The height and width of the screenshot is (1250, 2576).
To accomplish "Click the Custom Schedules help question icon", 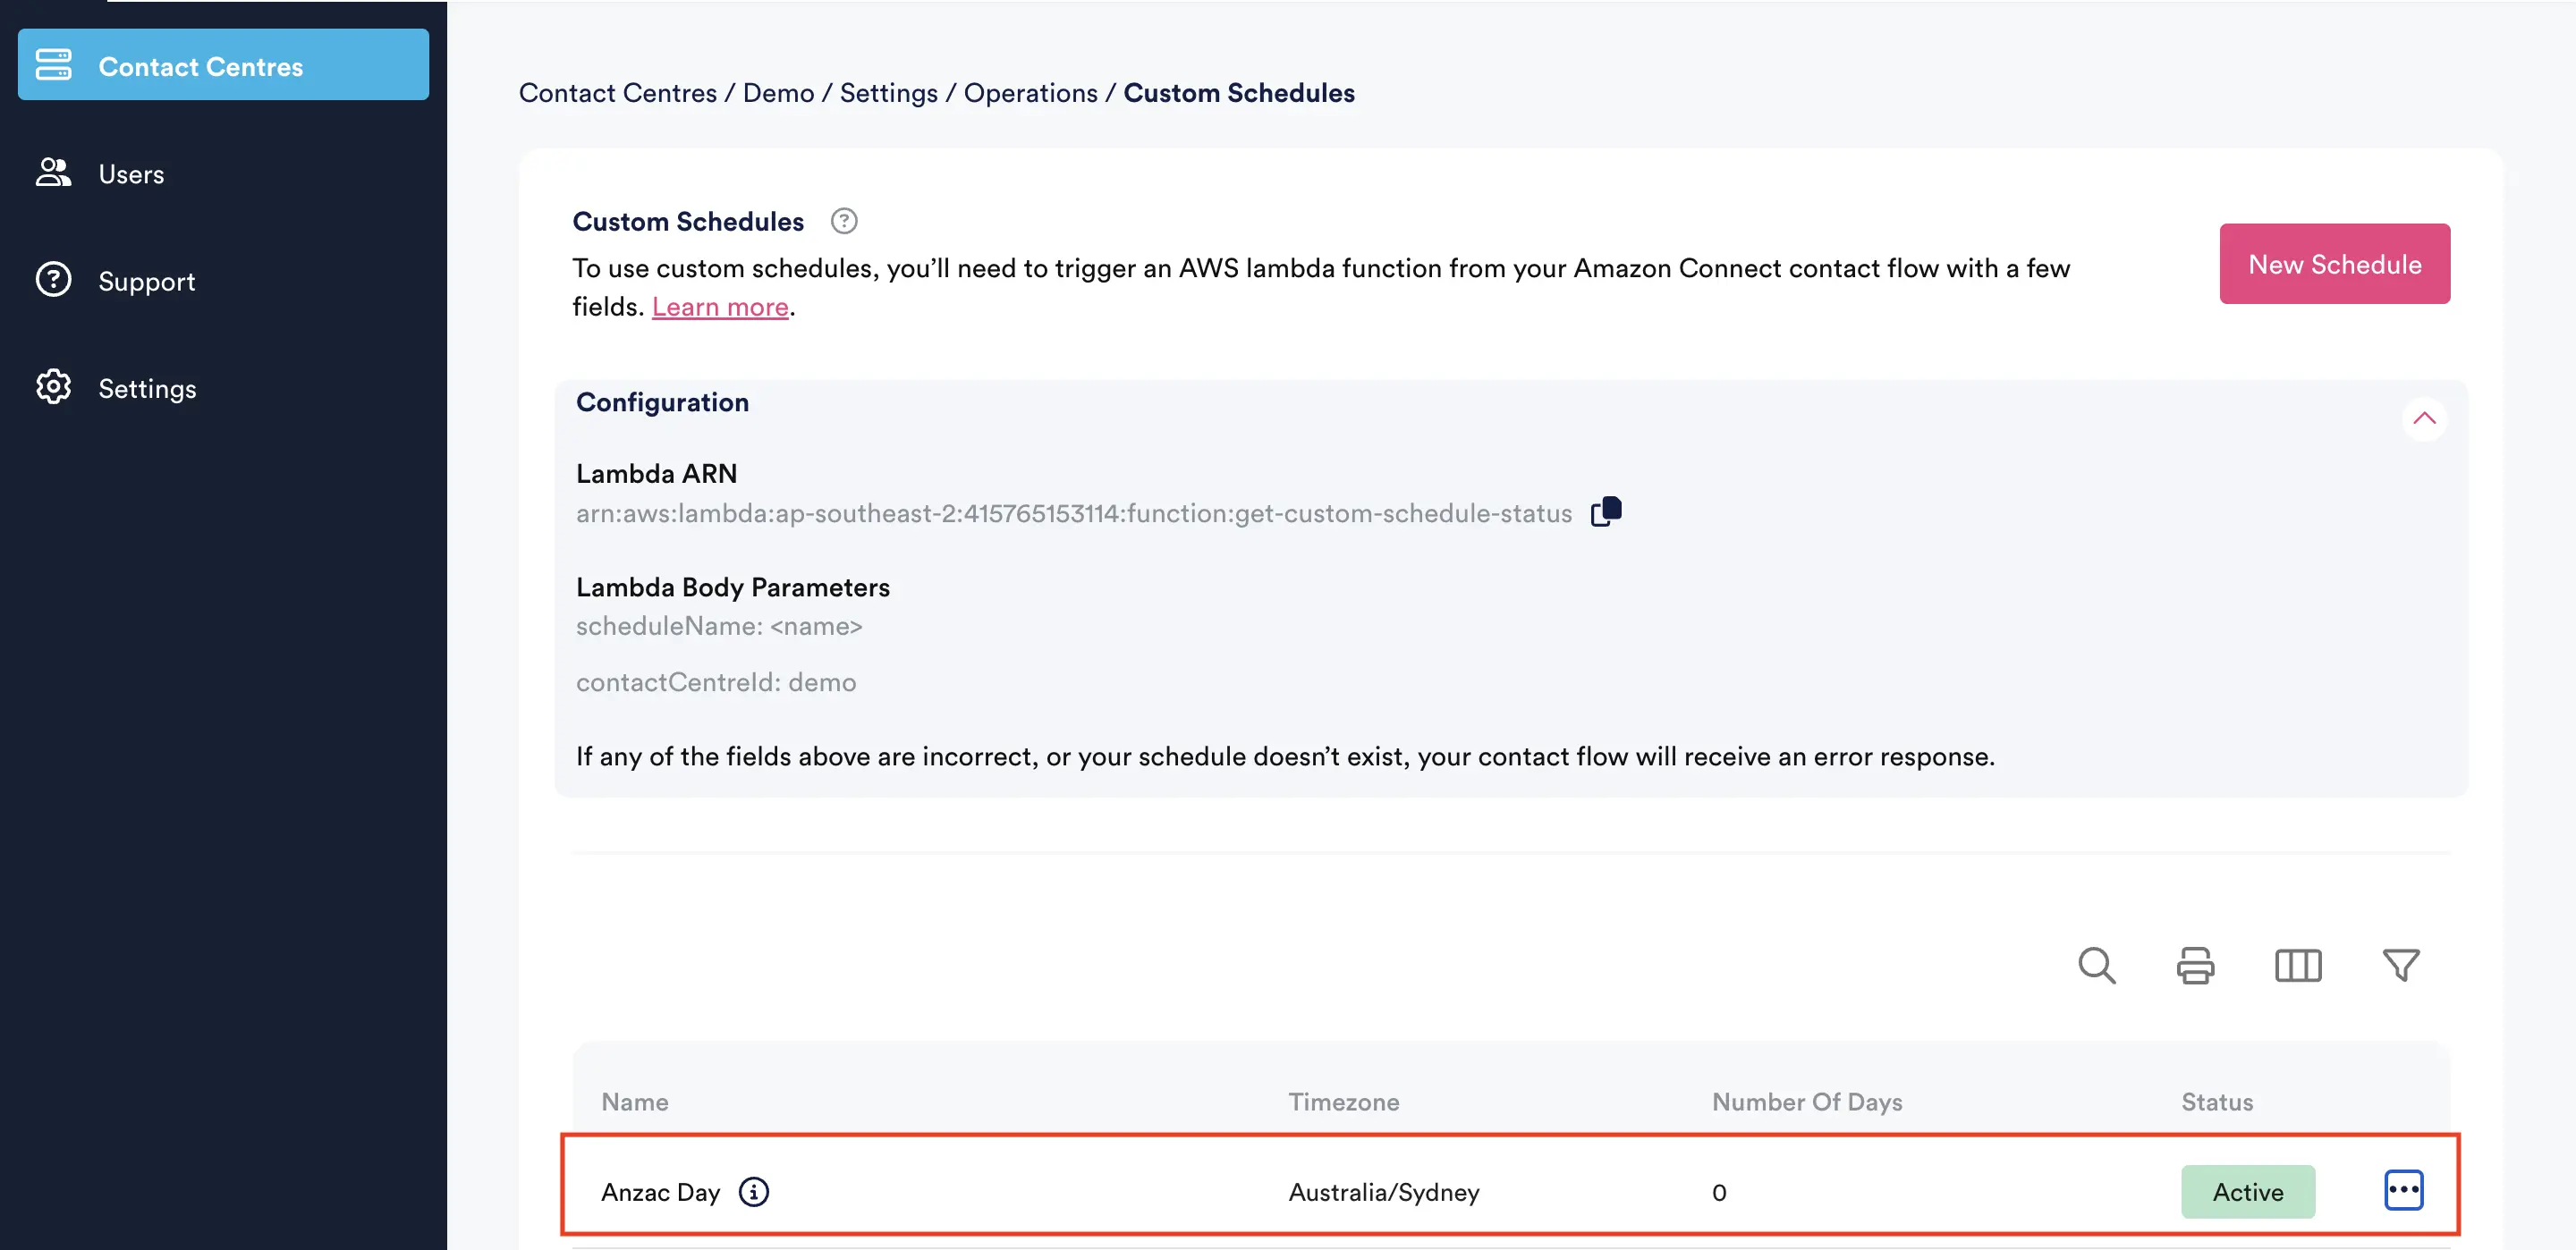I will coord(844,221).
